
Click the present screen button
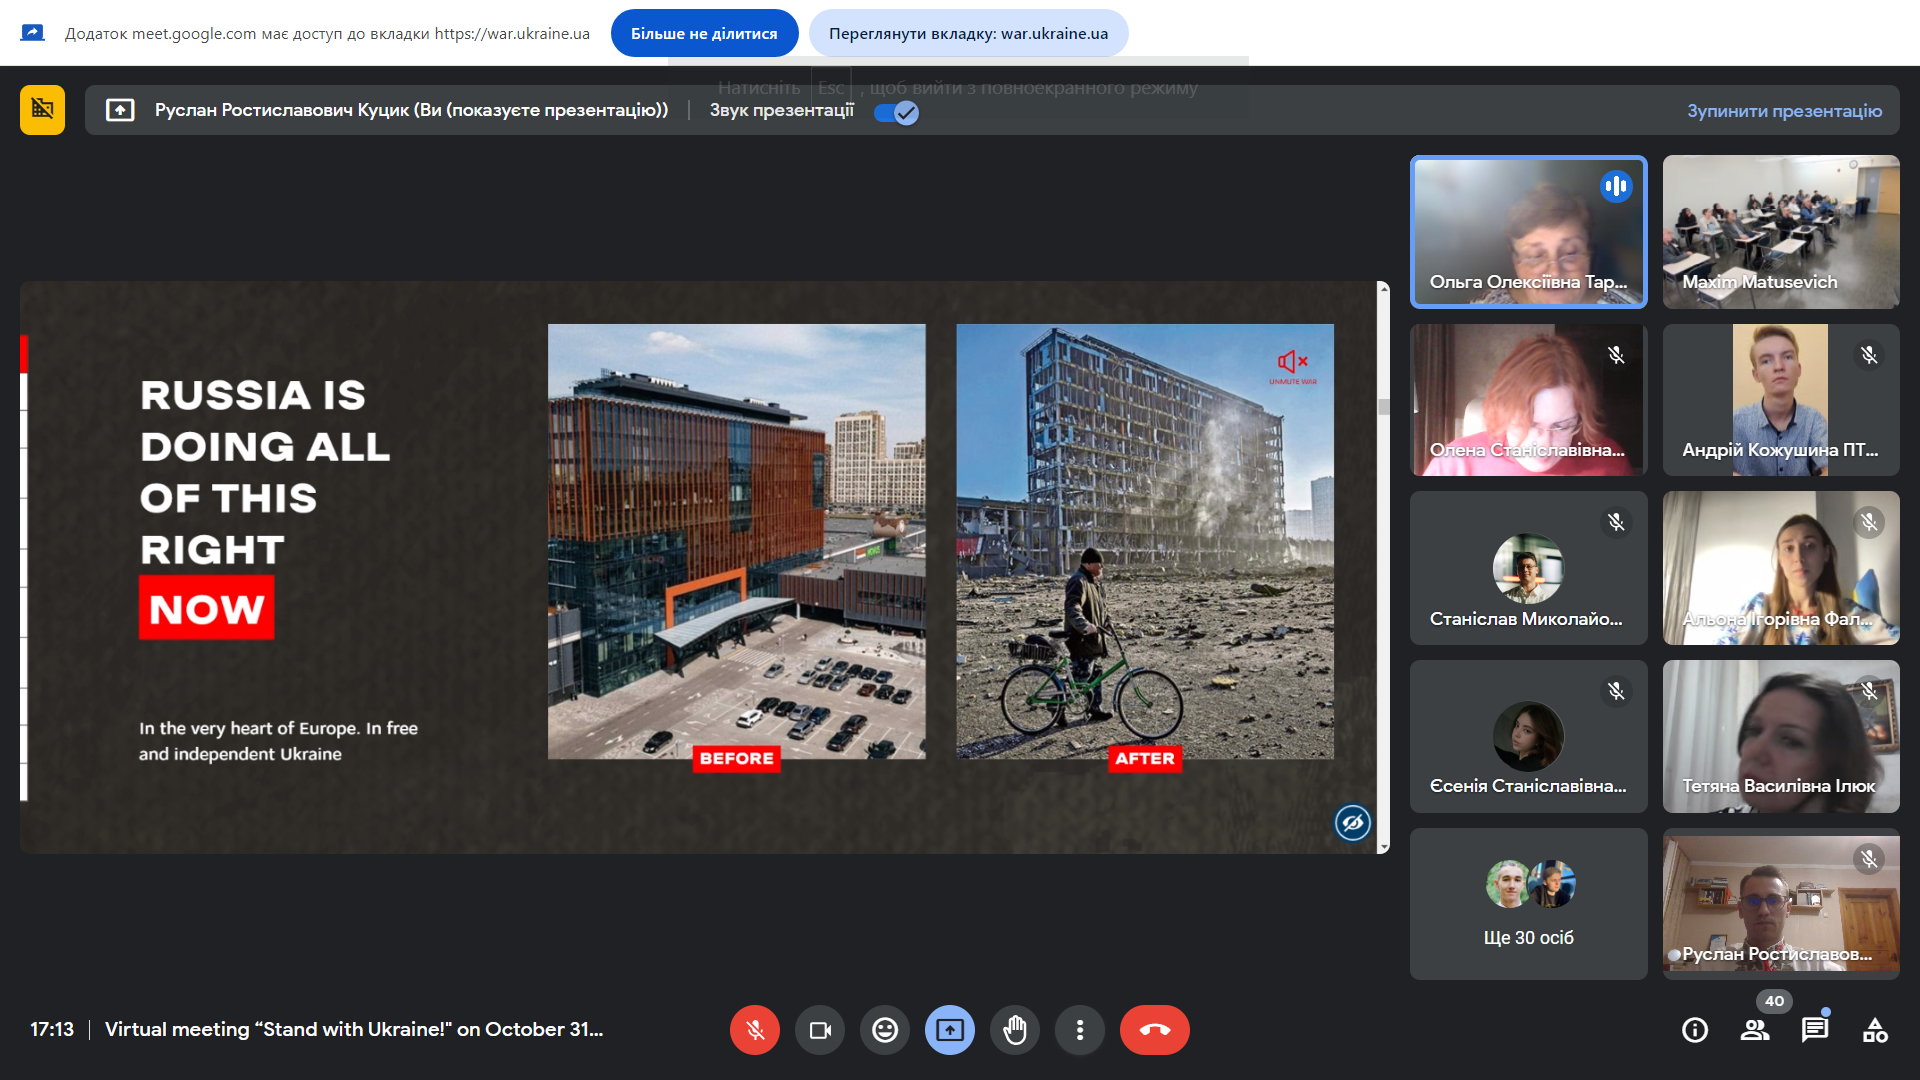pyautogui.click(x=950, y=1030)
